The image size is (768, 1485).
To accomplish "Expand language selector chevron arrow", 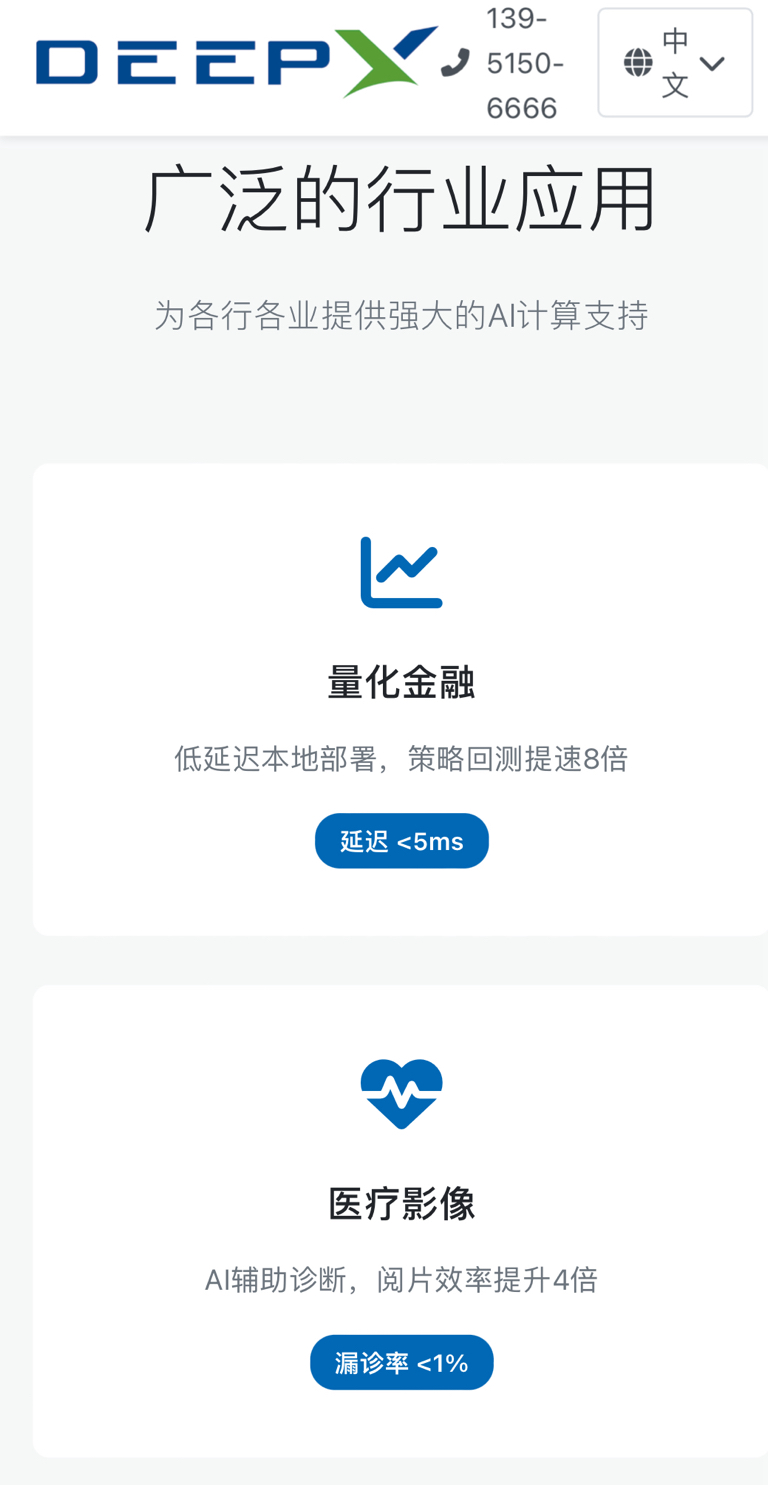I will [x=712, y=64].
